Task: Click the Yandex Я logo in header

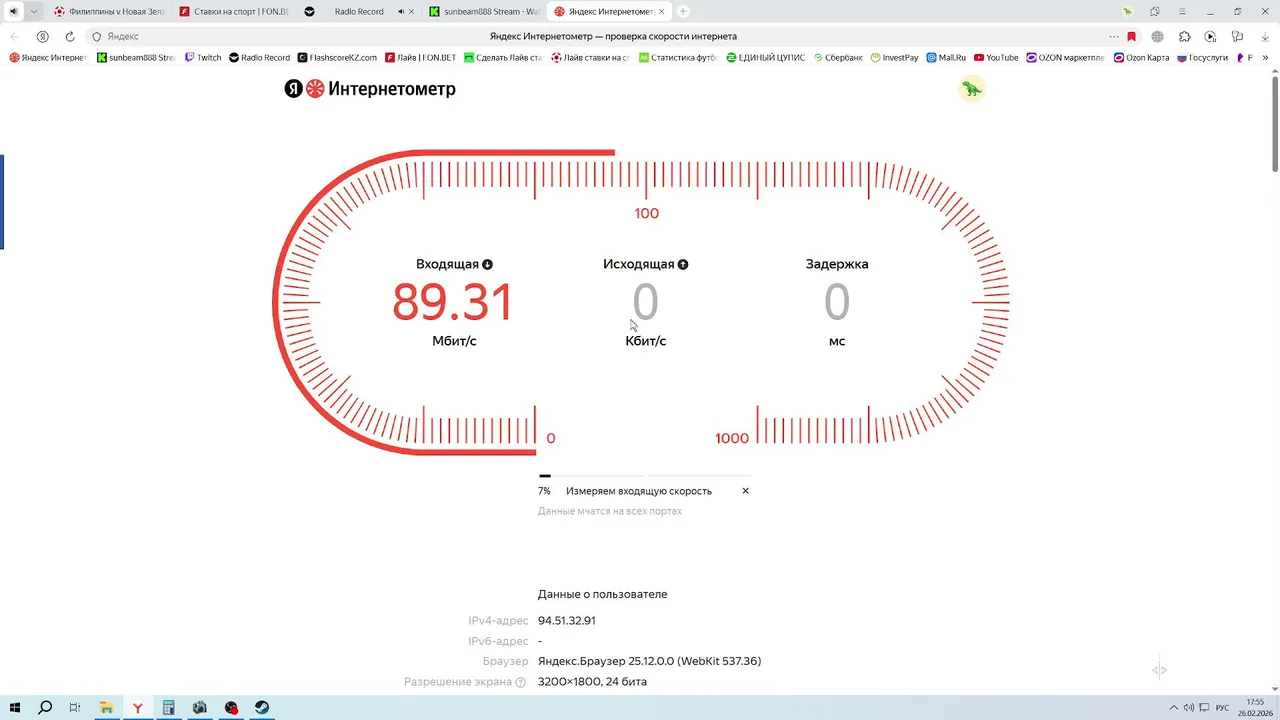Action: (293, 89)
